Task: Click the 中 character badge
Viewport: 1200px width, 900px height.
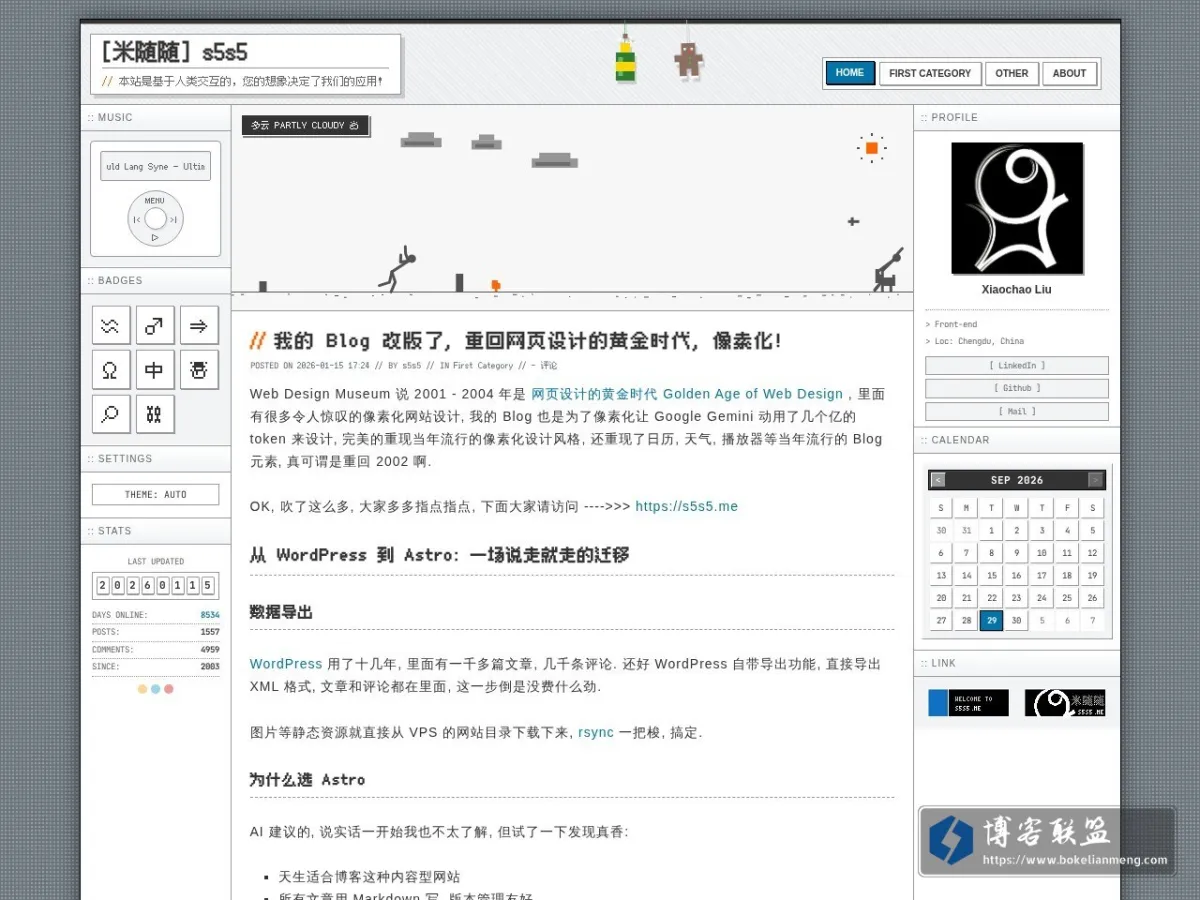Action: coord(155,370)
